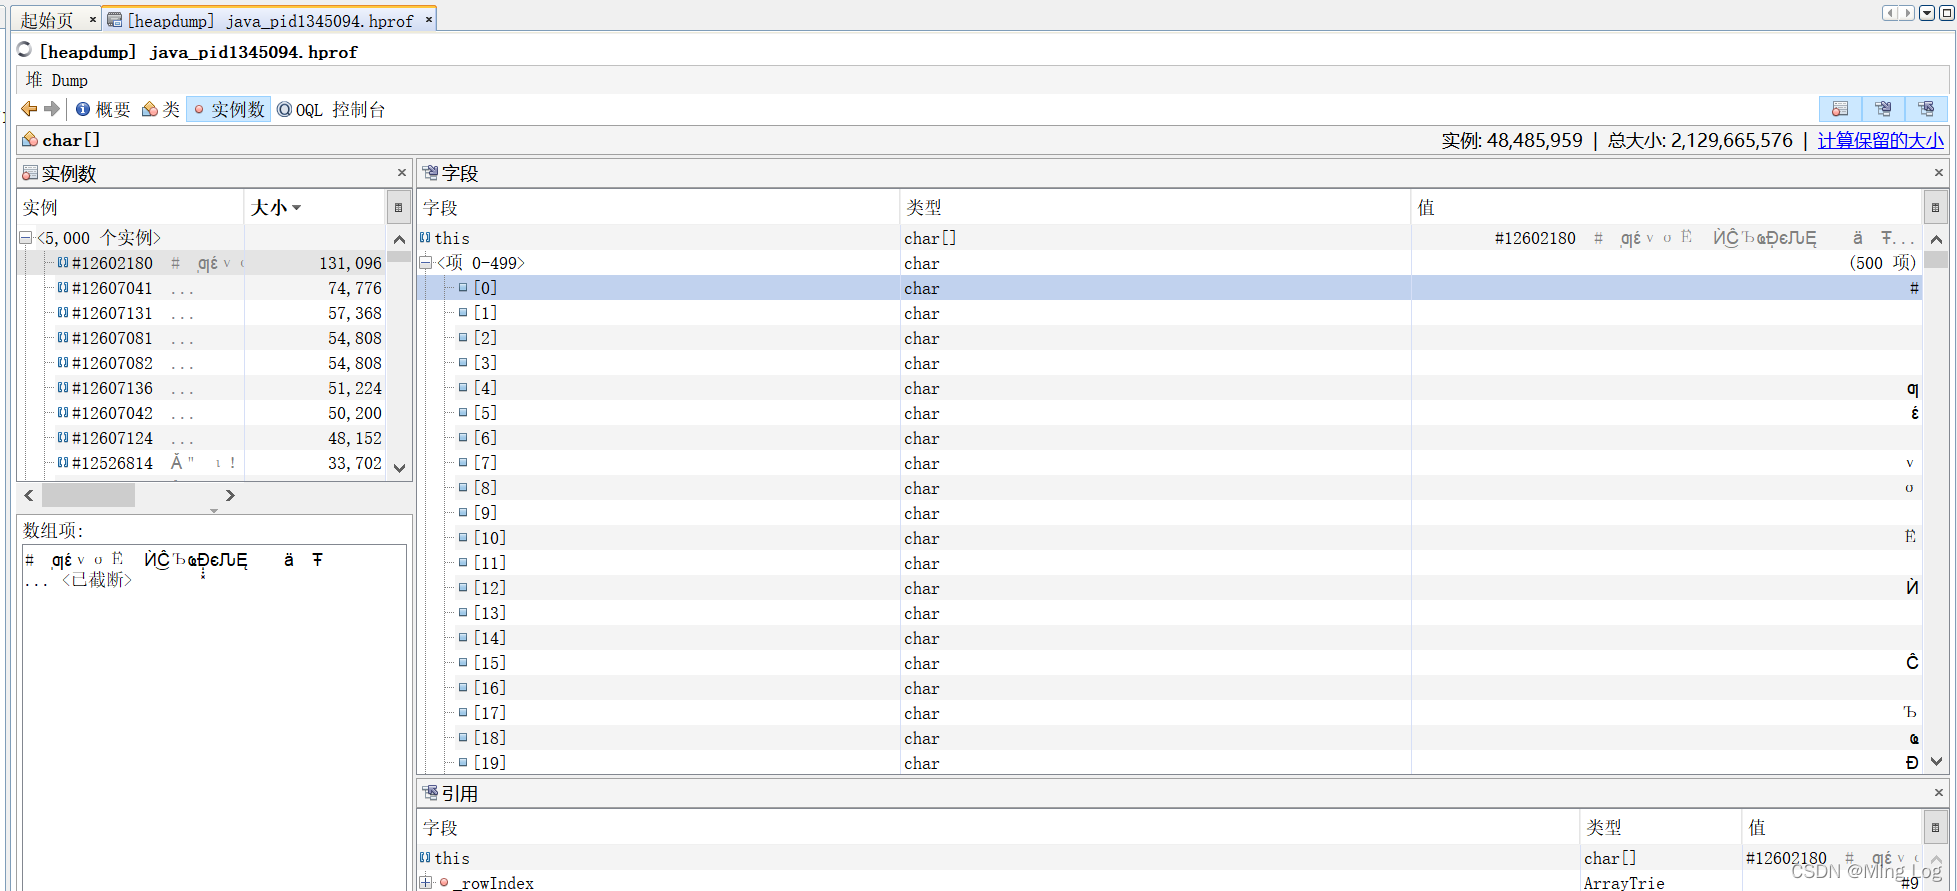Open the 概要 summary view
This screenshot has width=1957, height=891.
click(103, 109)
